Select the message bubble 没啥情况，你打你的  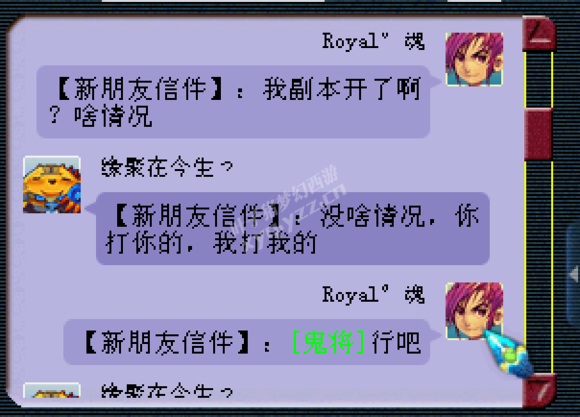(293, 229)
